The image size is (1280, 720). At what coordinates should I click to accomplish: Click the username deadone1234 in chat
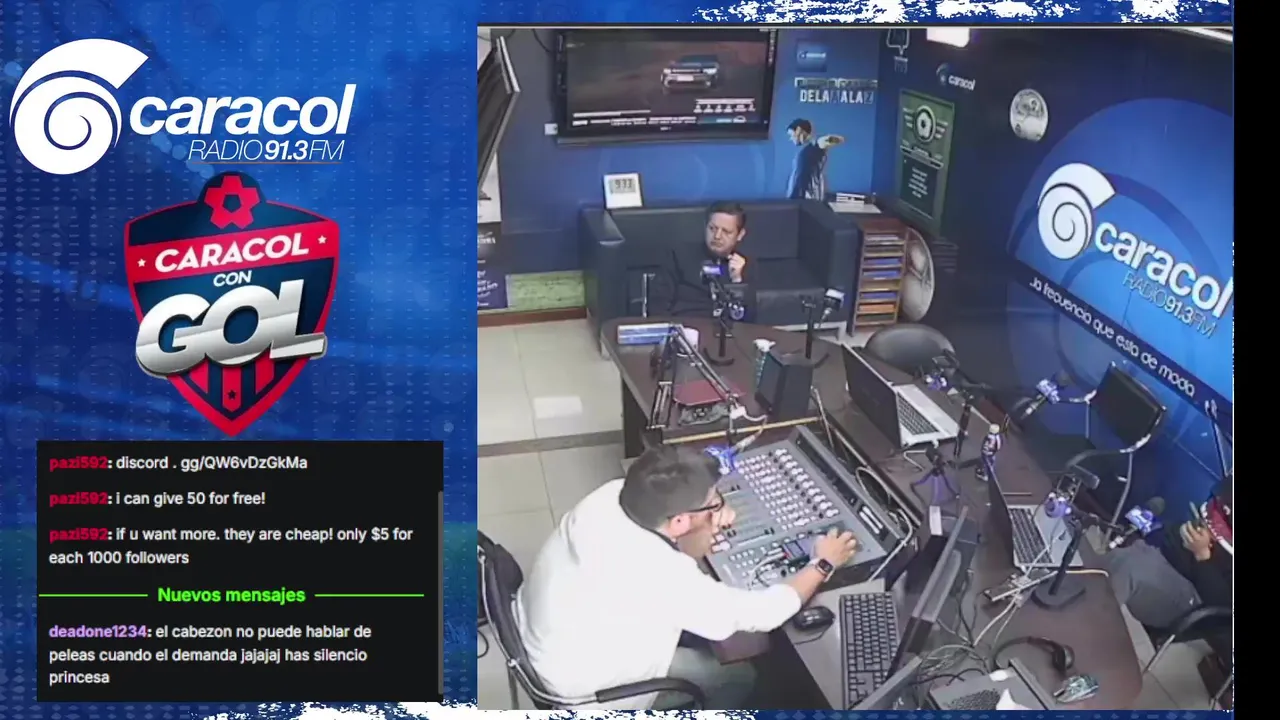[x=99, y=632]
